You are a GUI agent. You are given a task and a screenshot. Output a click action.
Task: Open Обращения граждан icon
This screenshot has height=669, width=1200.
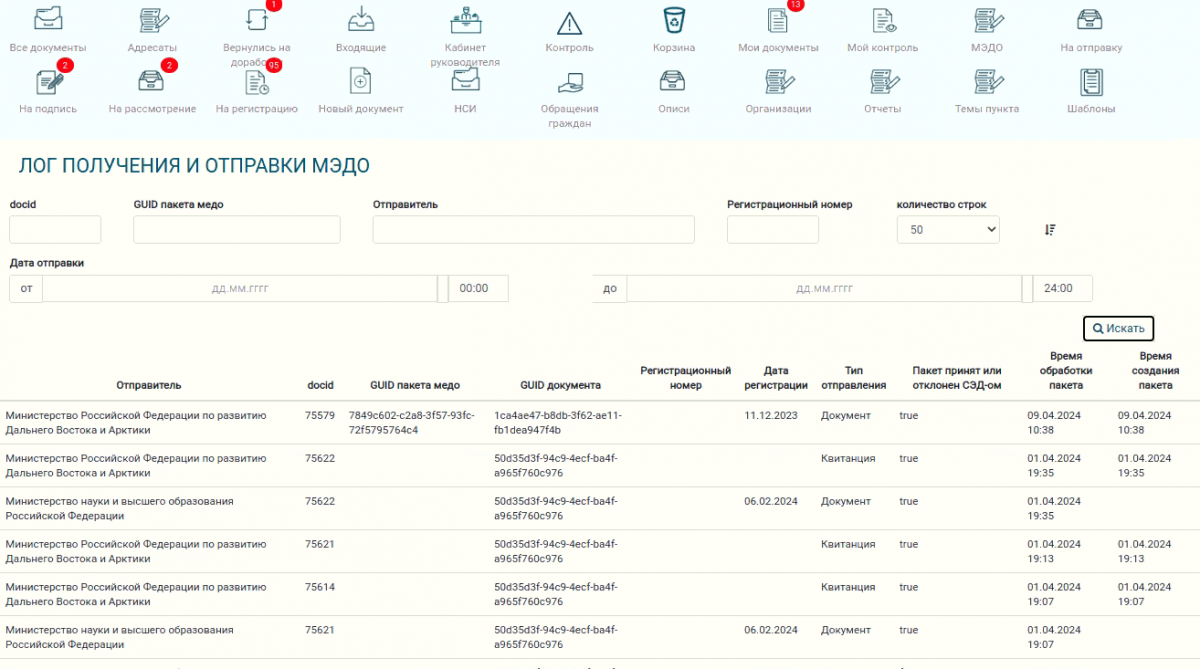pos(569,82)
